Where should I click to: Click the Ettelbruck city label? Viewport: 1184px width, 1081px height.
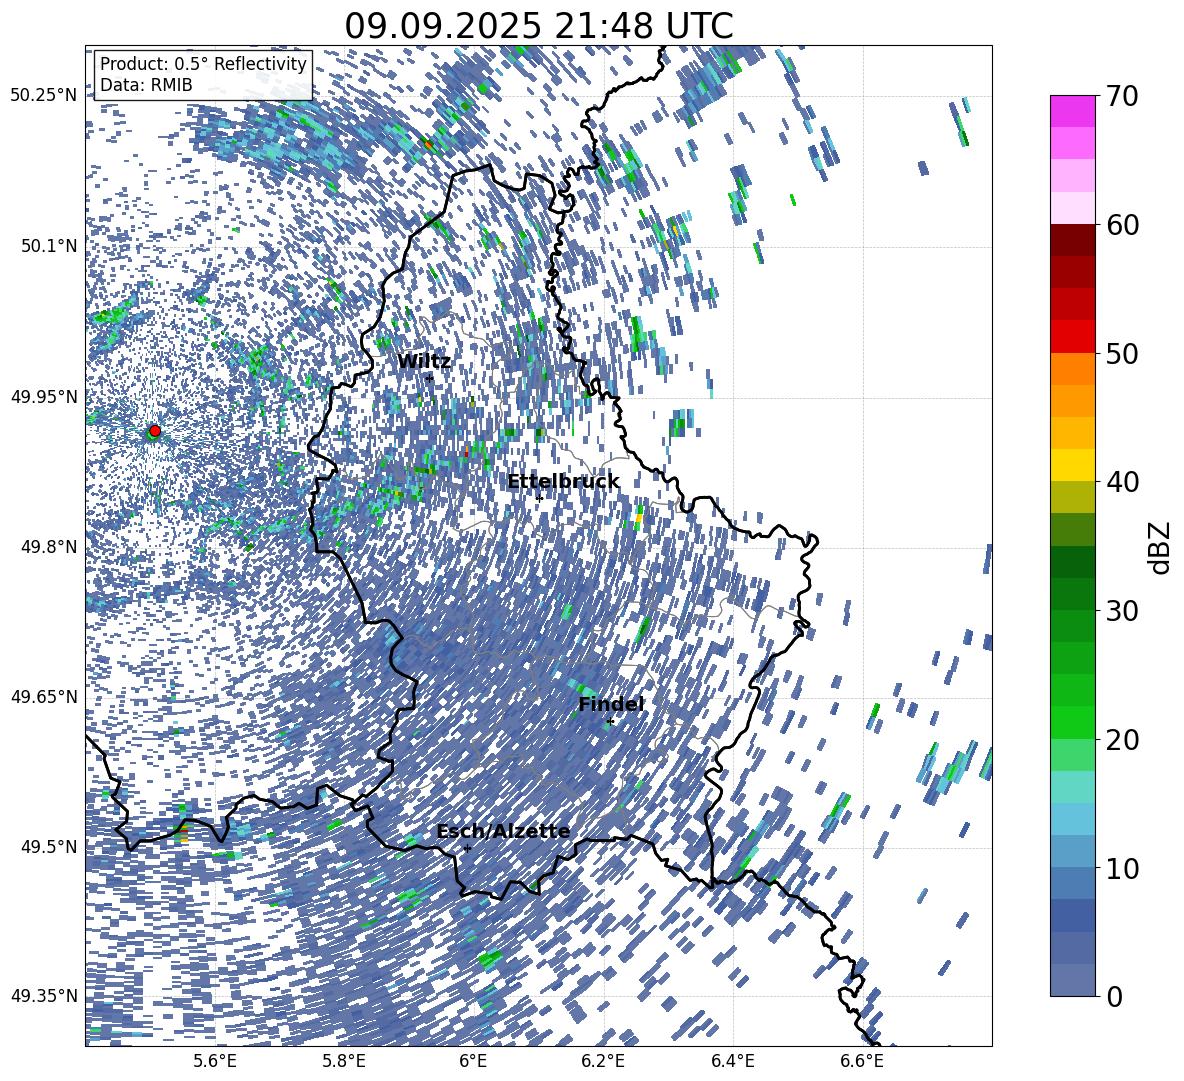tap(563, 482)
